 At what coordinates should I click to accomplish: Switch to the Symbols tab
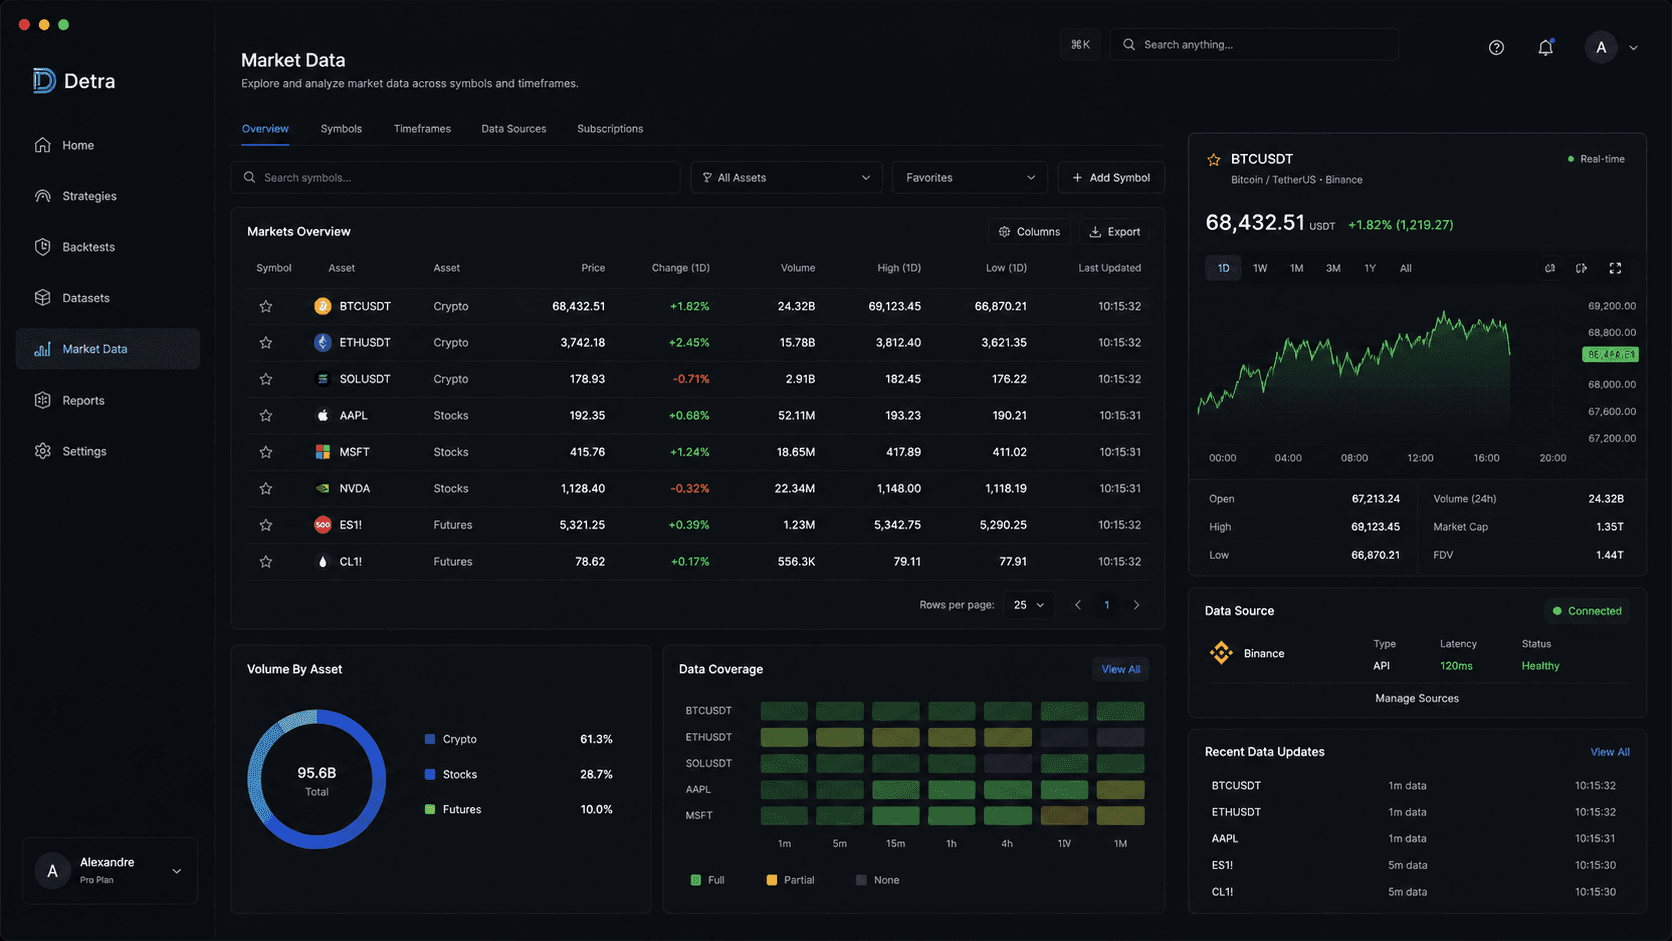point(341,129)
